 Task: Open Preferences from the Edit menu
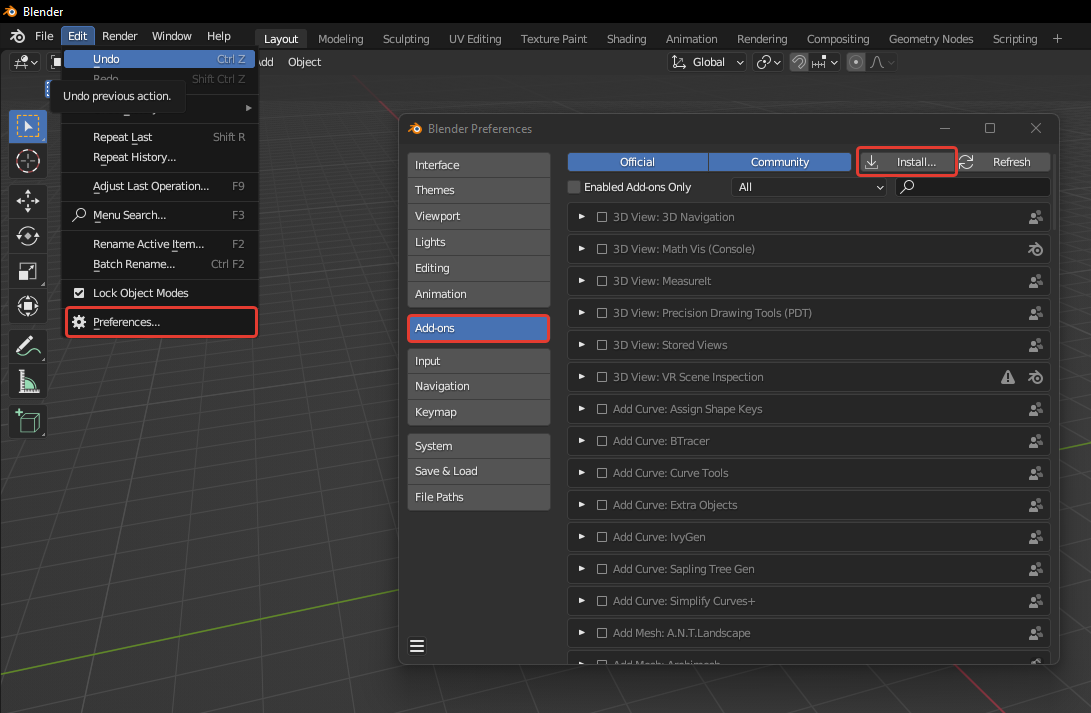[161, 322]
